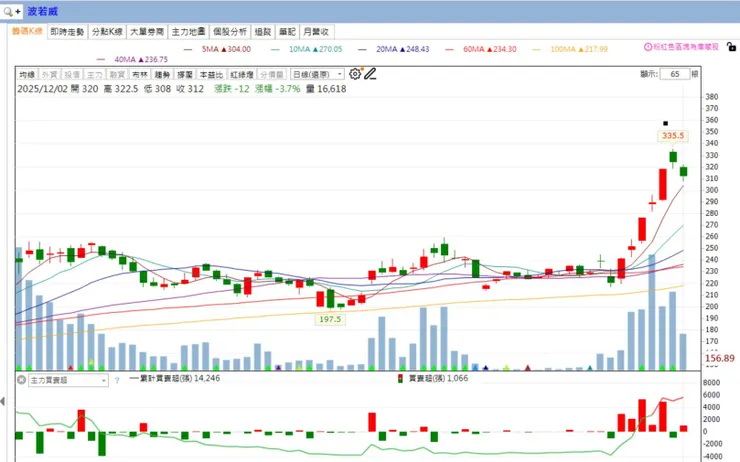The width and height of the screenshot is (740, 462).
Task: Toggle the 布林 band overlay
Action: coord(140,75)
